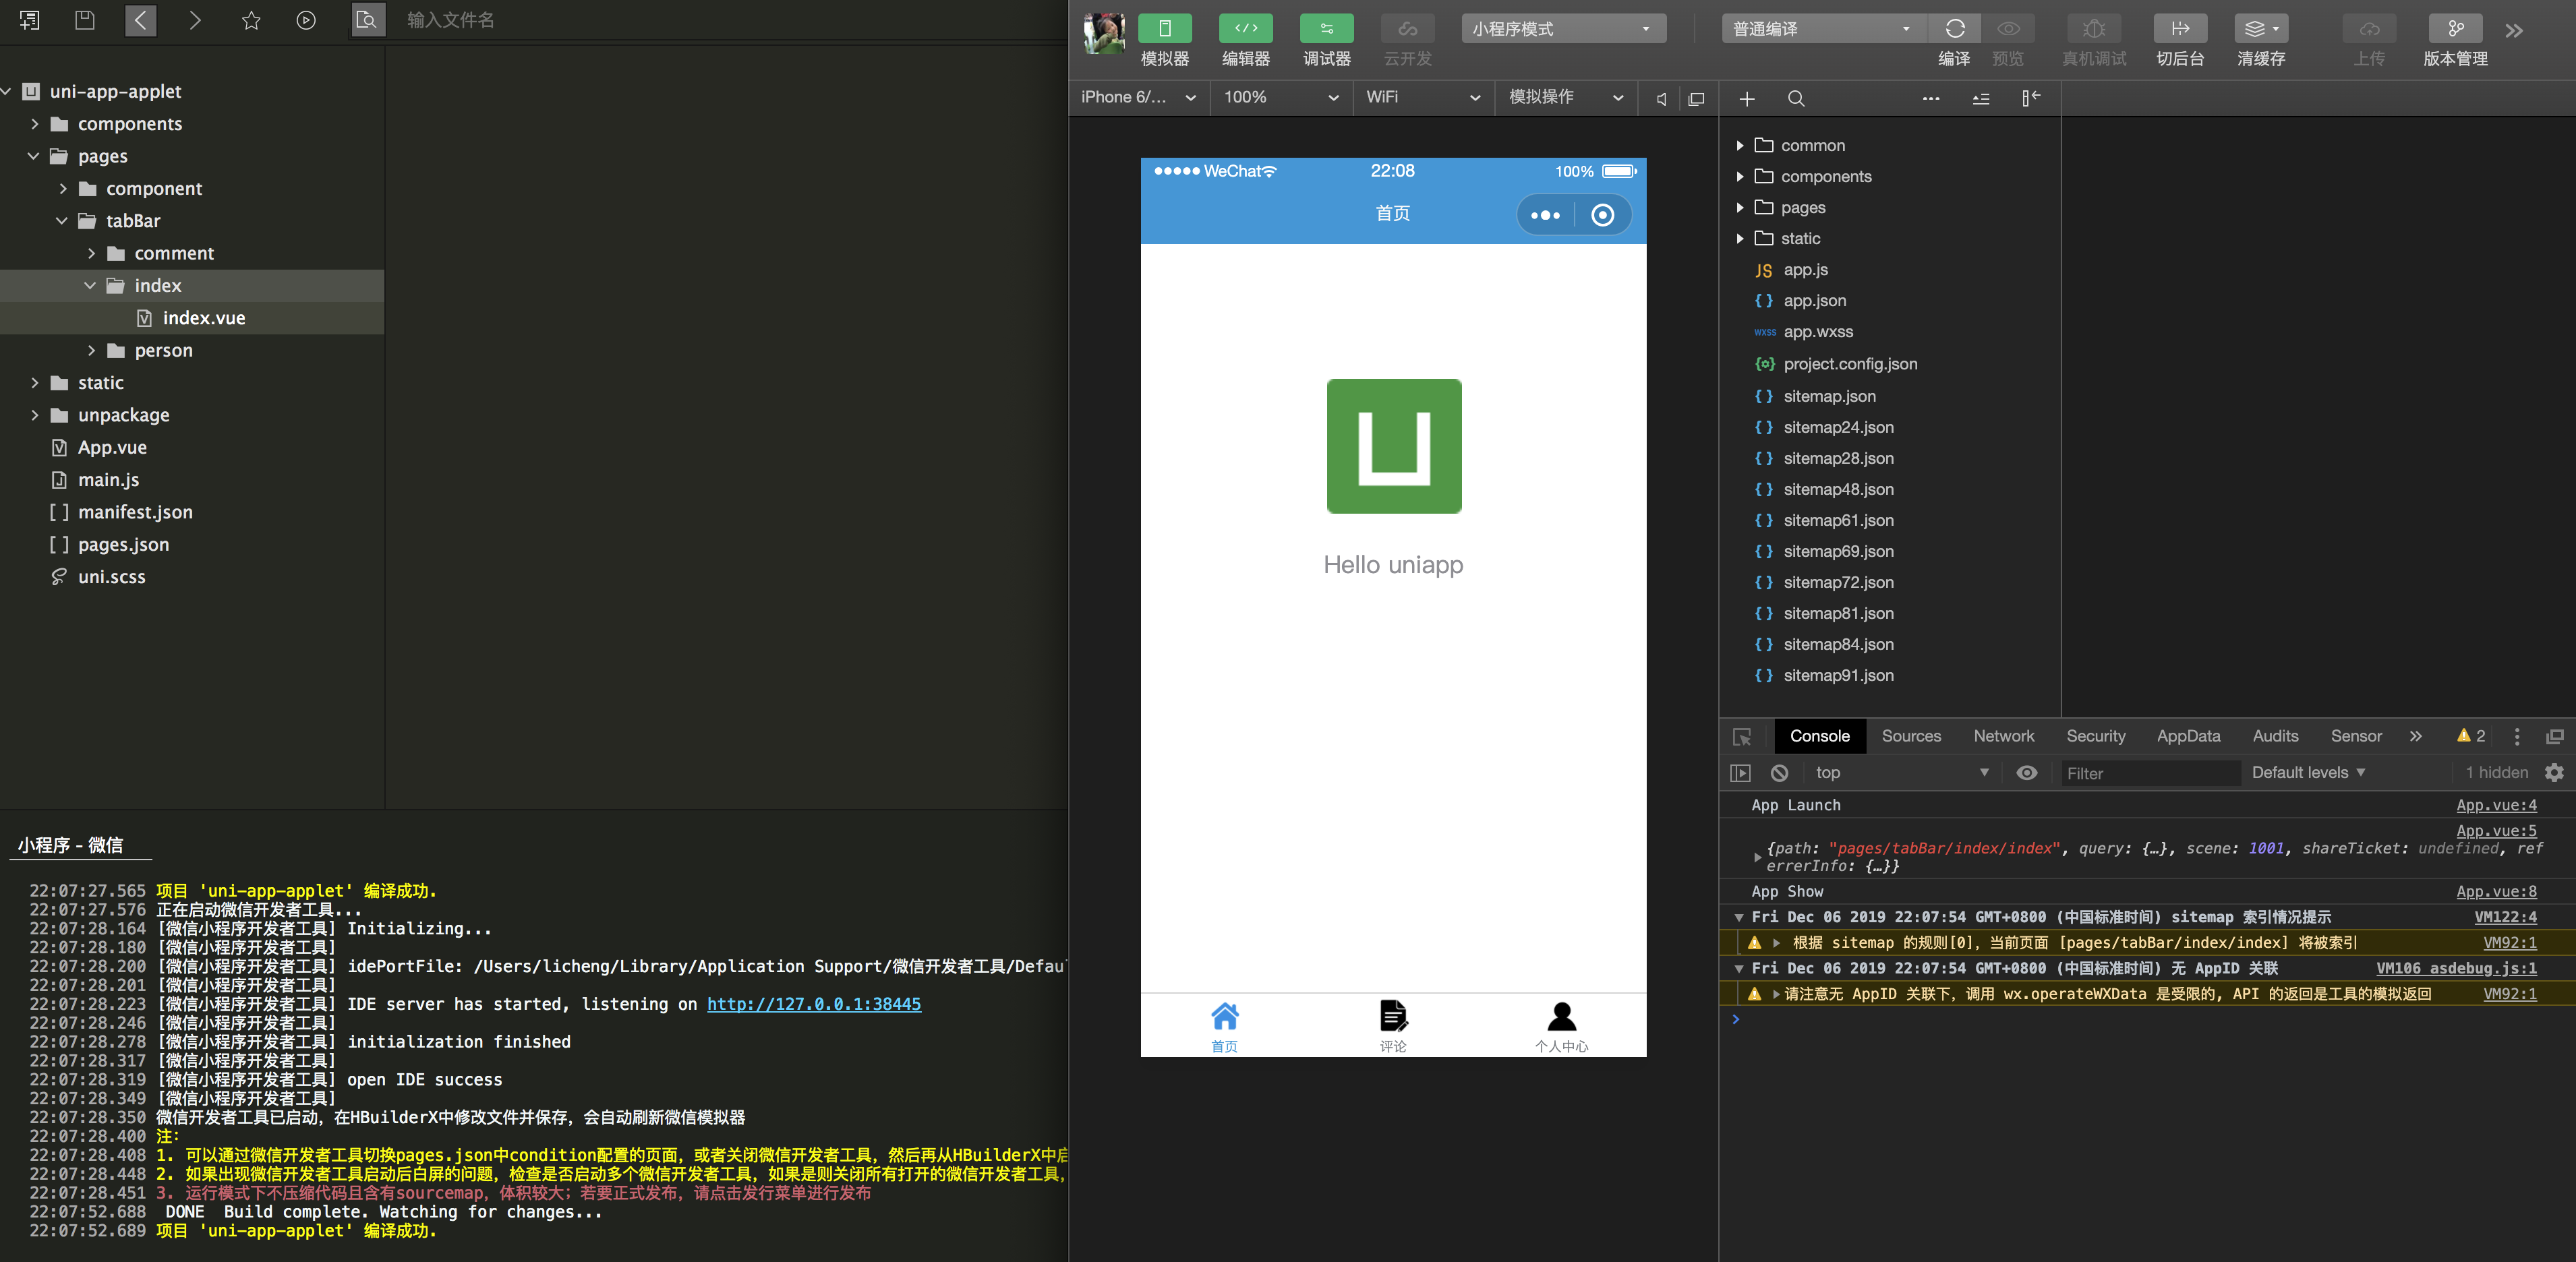
Task: Click the 清缓存 clear cache icon
Action: point(2260,28)
